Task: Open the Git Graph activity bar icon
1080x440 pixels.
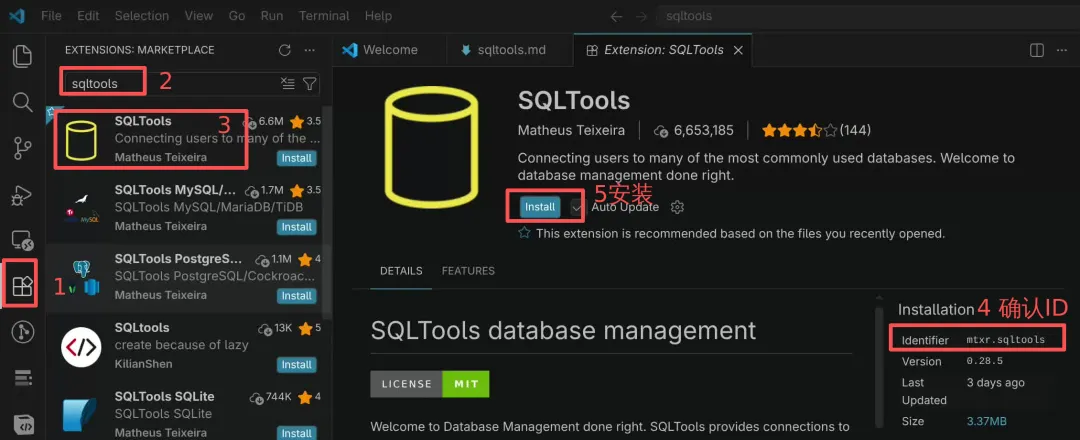Action: click(23, 332)
